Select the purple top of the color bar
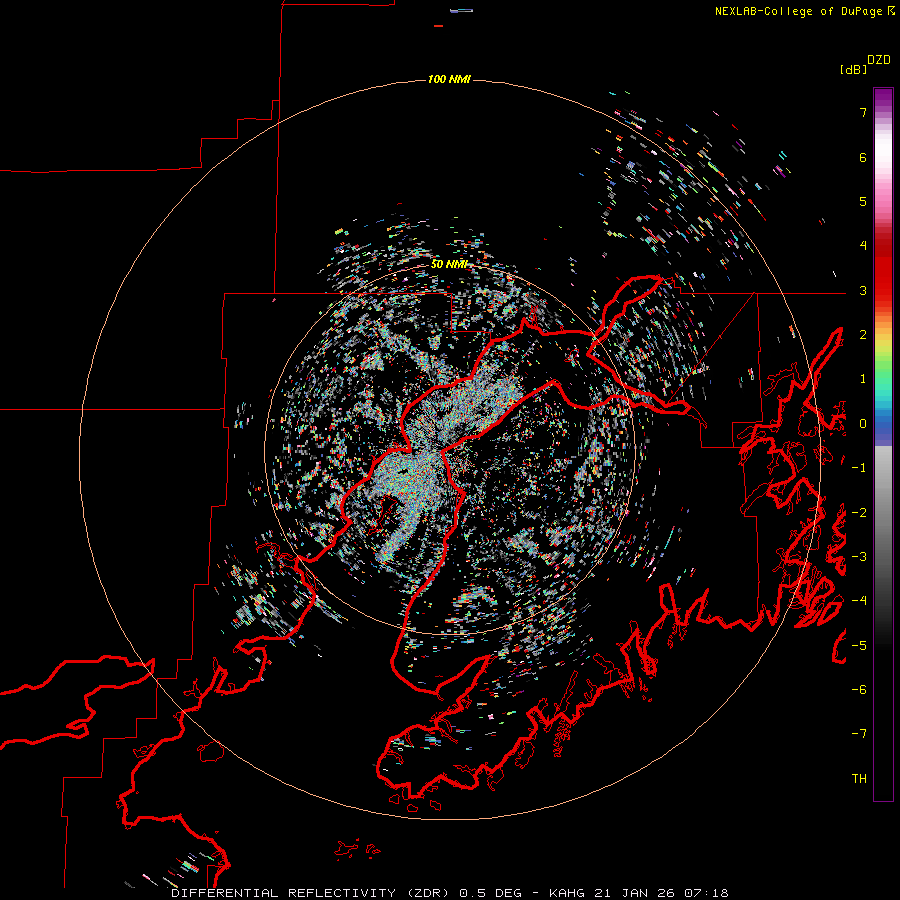The width and height of the screenshot is (900, 900). 883,98
